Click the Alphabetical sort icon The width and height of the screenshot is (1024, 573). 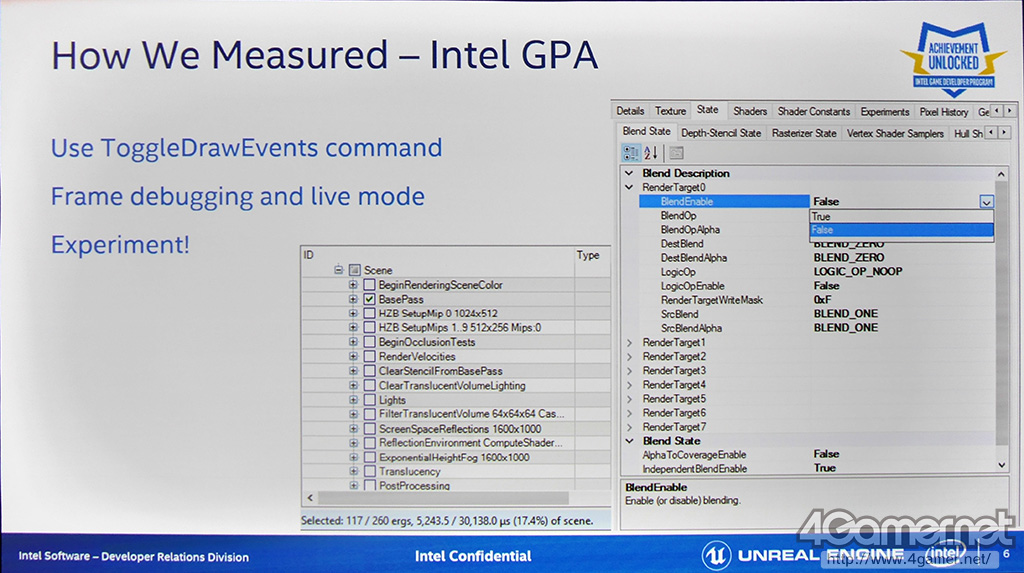point(651,153)
